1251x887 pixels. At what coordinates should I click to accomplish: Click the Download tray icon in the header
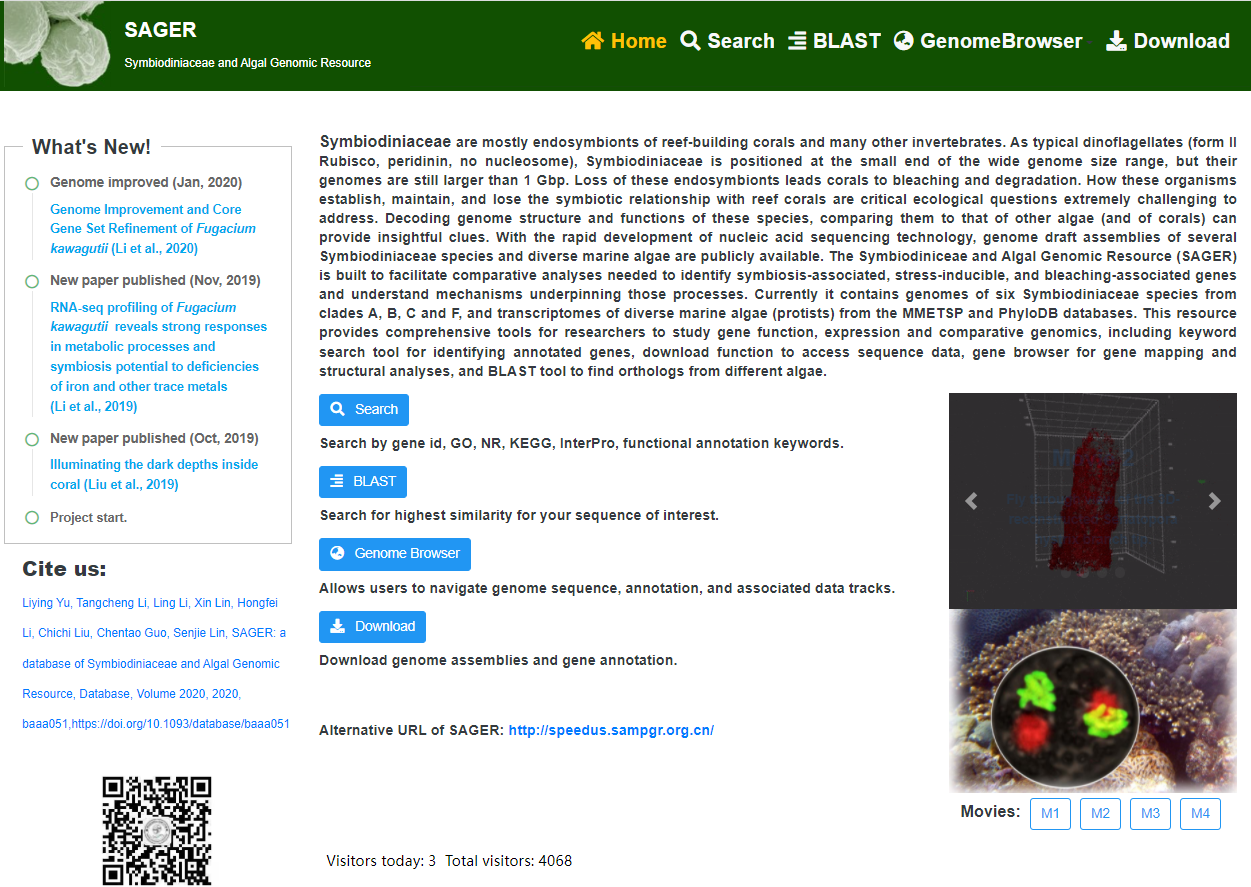(1115, 41)
